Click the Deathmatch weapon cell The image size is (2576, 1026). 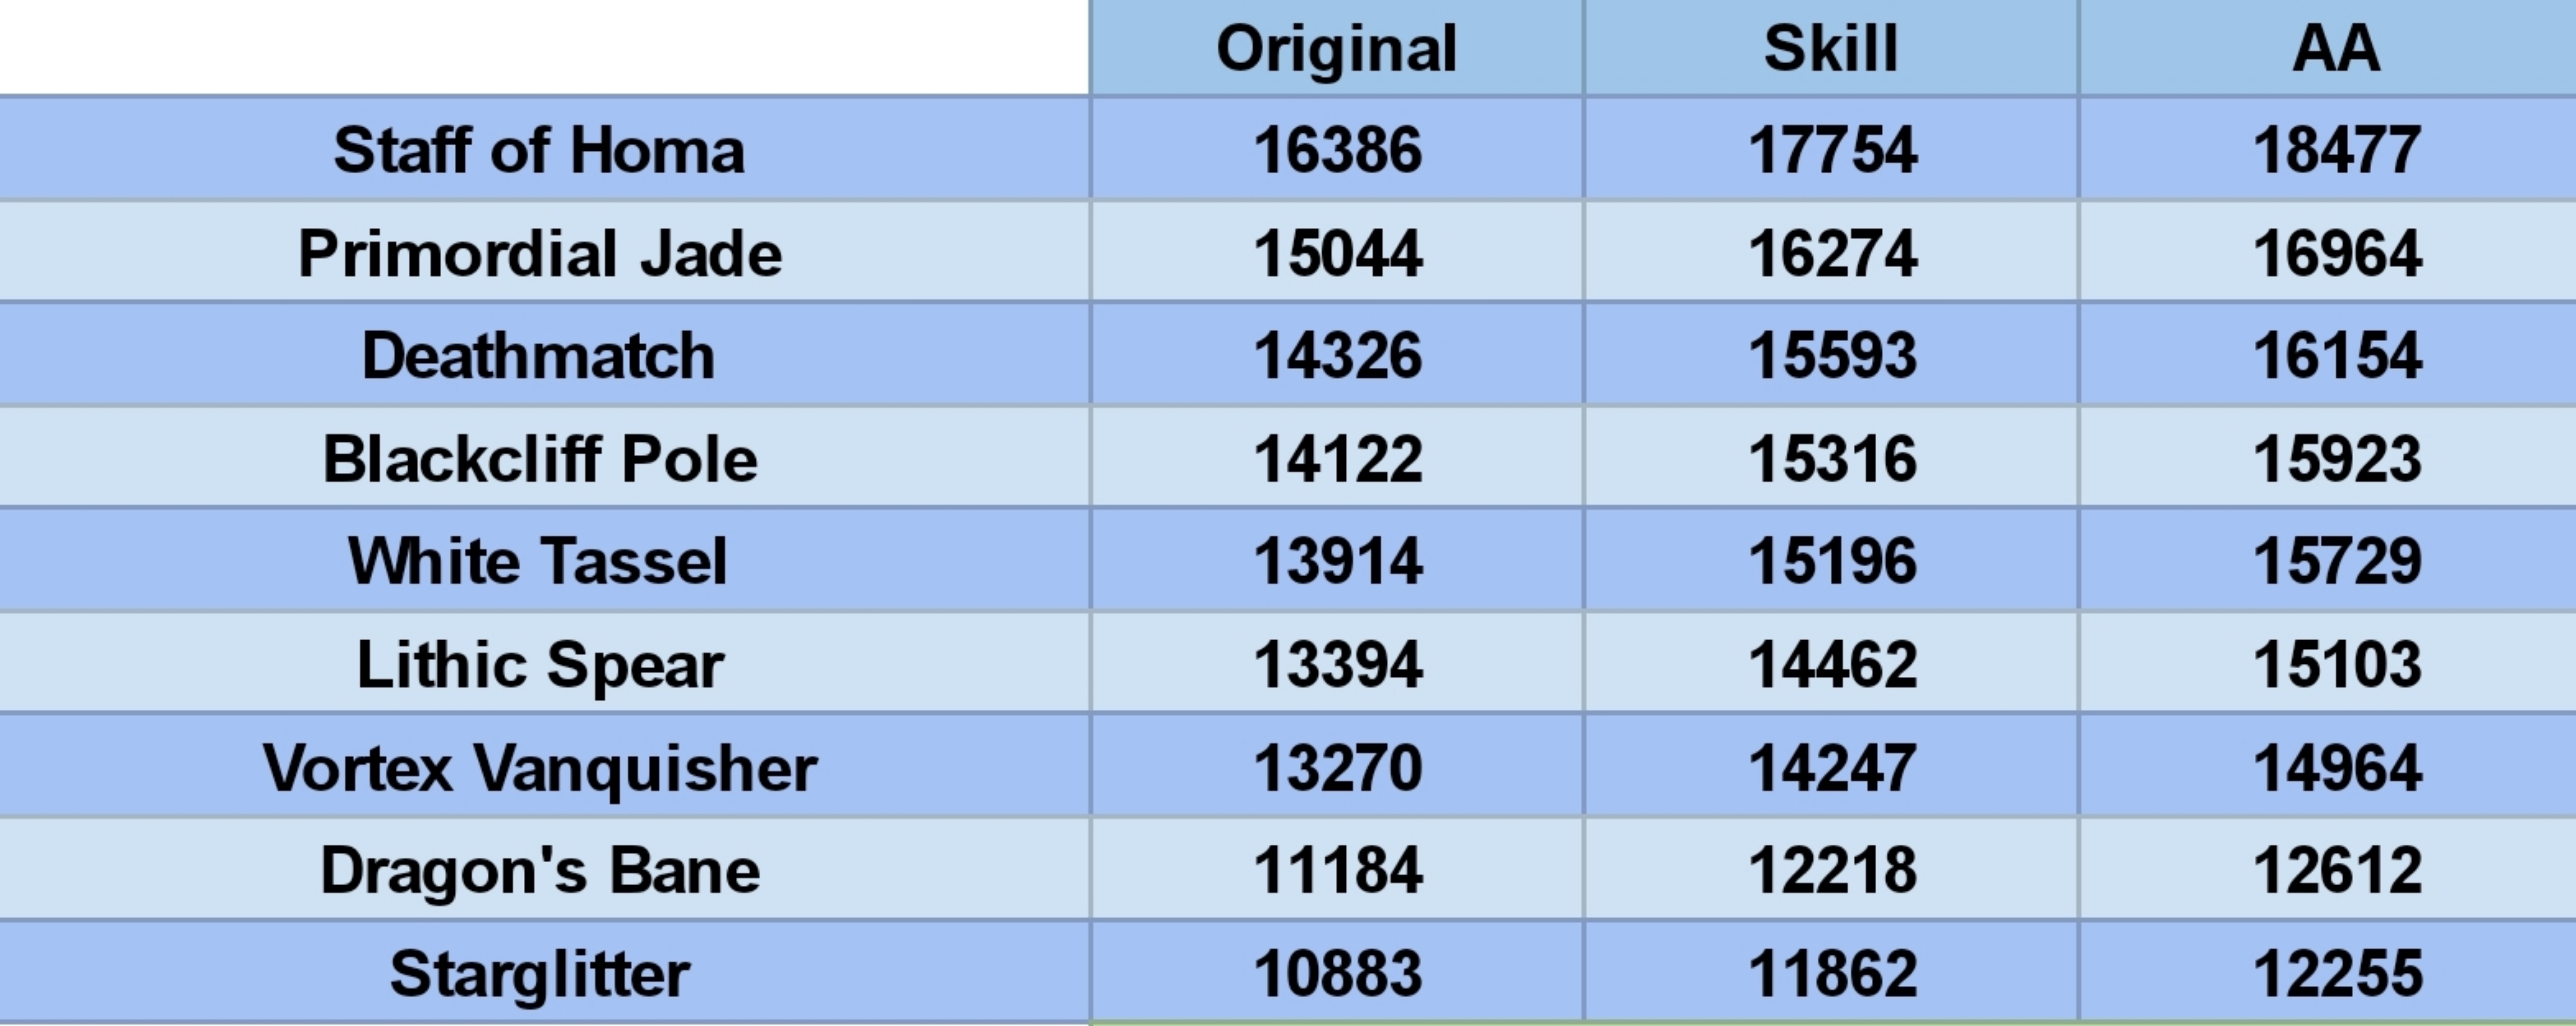(x=539, y=356)
